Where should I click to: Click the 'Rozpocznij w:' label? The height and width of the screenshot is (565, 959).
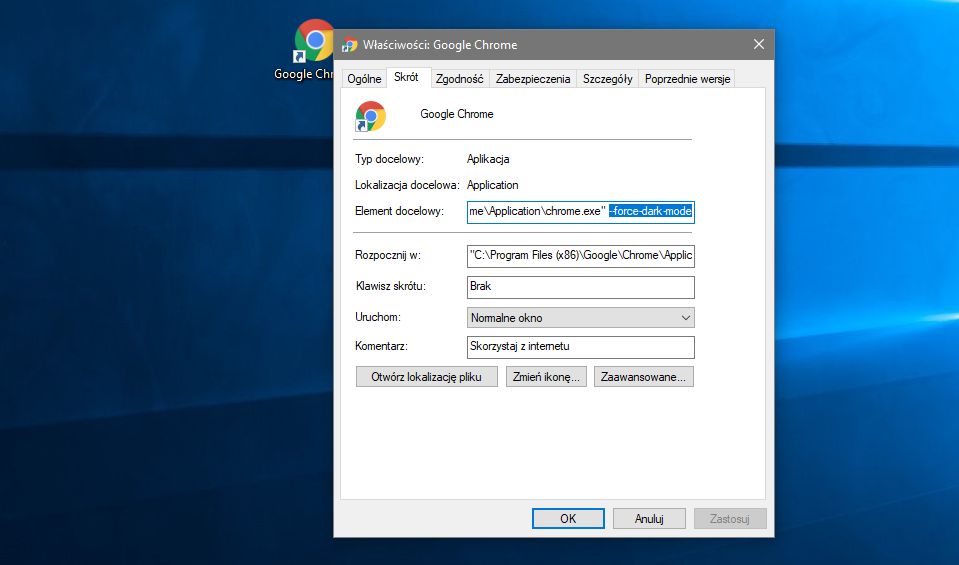click(x=388, y=256)
